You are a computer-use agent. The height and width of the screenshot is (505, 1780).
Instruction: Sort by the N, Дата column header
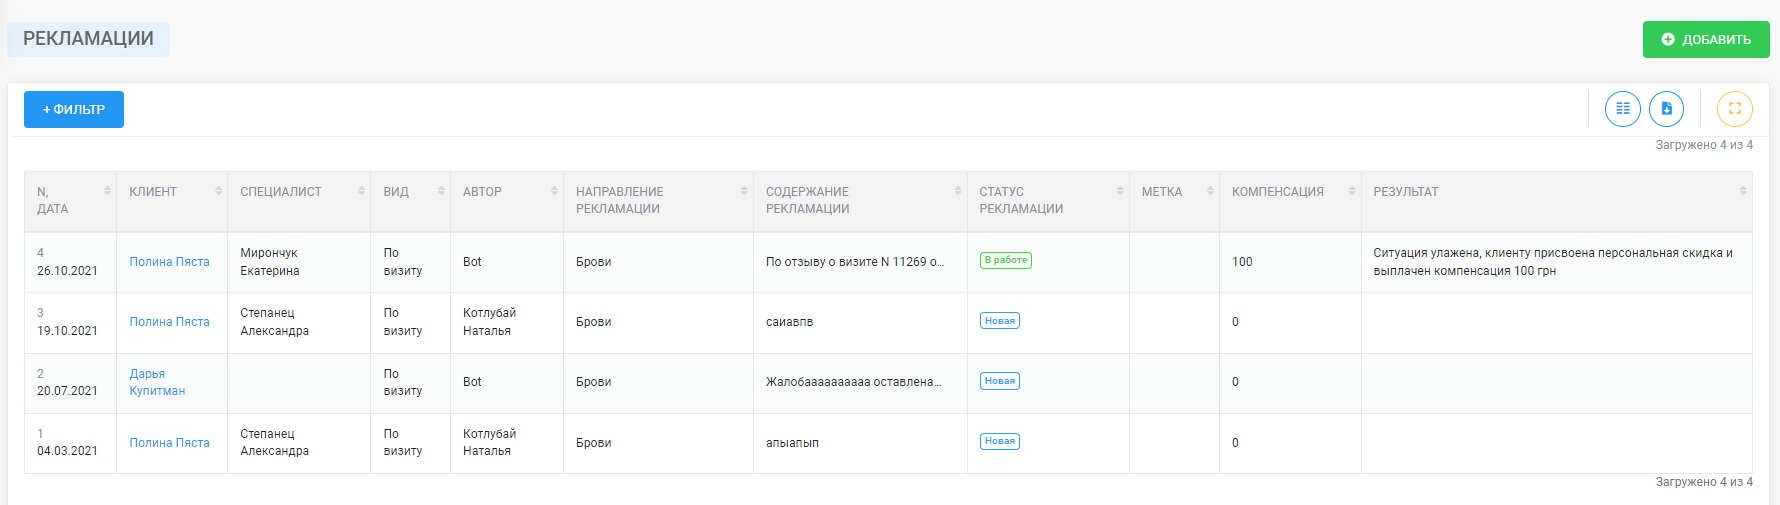pyautogui.click(x=53, y=200)
